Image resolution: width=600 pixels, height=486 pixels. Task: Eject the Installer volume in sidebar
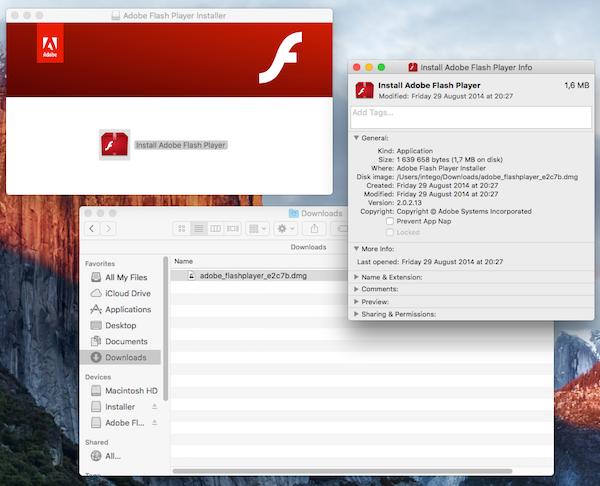point(154,407)
